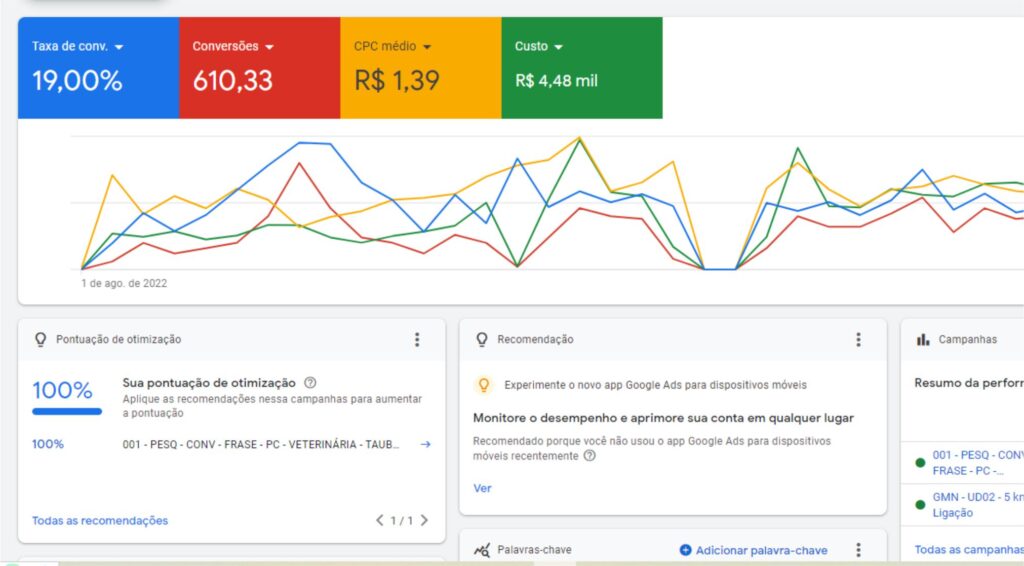Click green status dot of 001 - PESQ campaign
This screenshot has width=1024, height=566.
click(x=920, y=463)
